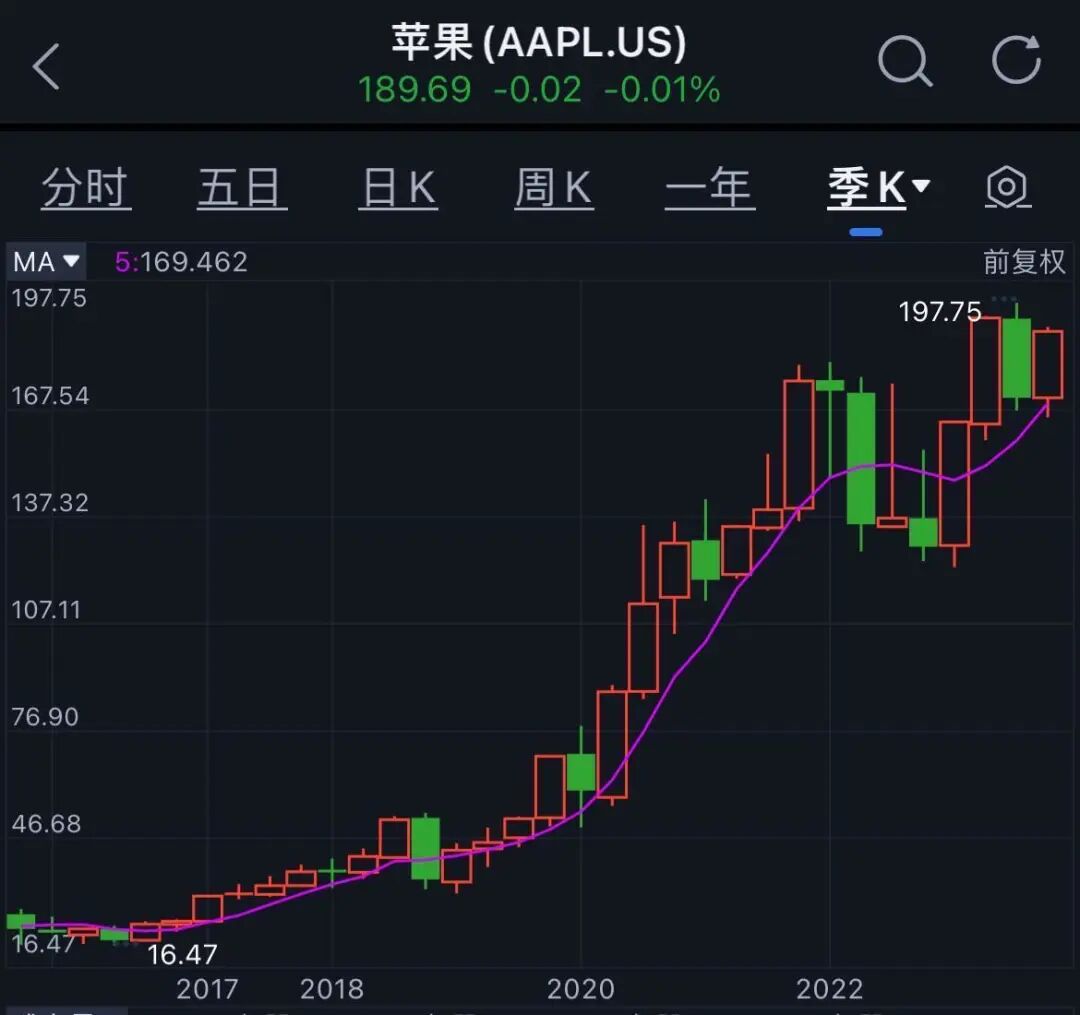Refresh the AAPL quote data
Image resolution: width=1080 pixels, height=1015 pixels.
click(x=1016, y=60)
